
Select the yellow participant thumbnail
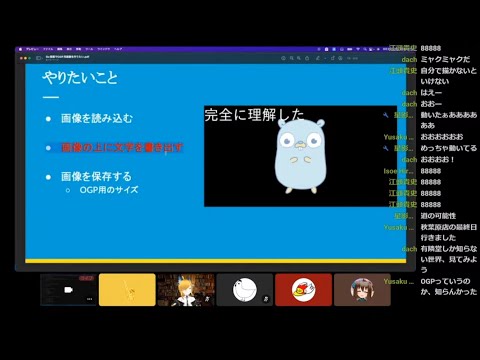pyautogui.click(x=127, y=290)
